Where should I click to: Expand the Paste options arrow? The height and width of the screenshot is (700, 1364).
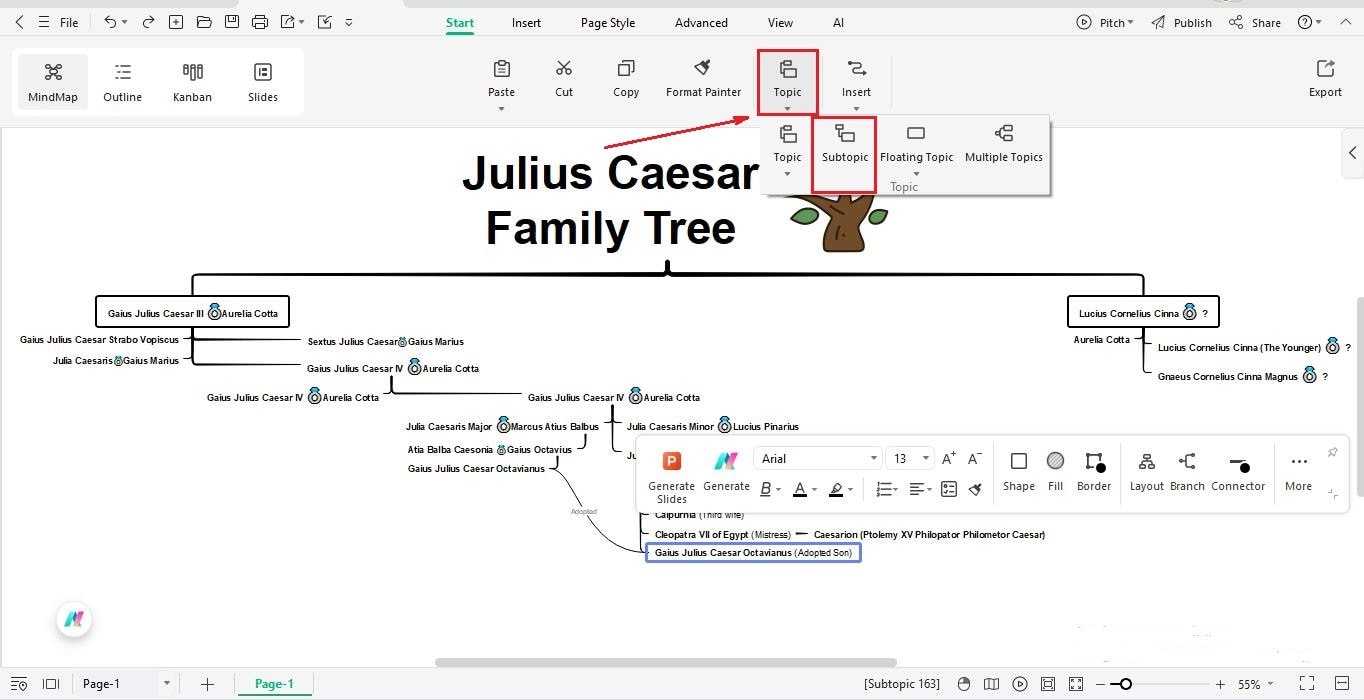click(x=502, y=108)
